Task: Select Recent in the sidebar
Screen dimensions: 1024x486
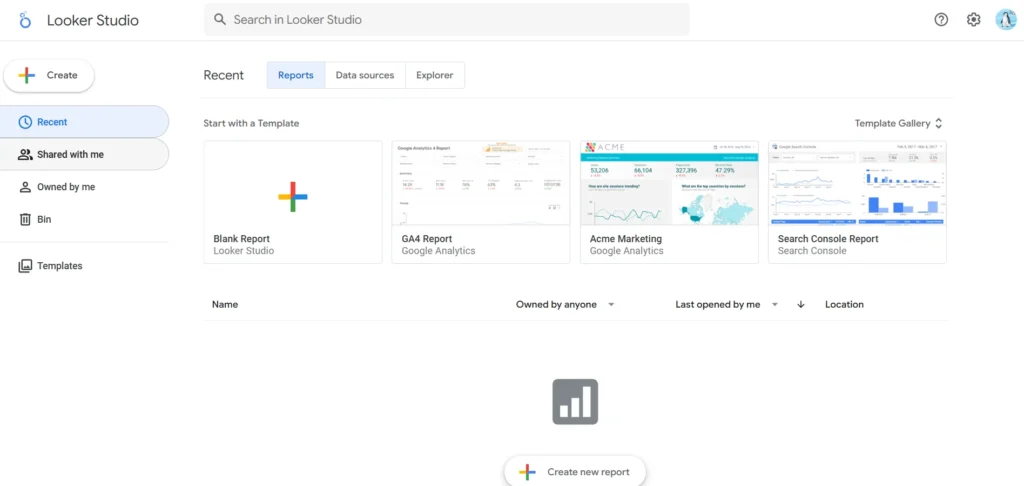Action: click(84, 122)
